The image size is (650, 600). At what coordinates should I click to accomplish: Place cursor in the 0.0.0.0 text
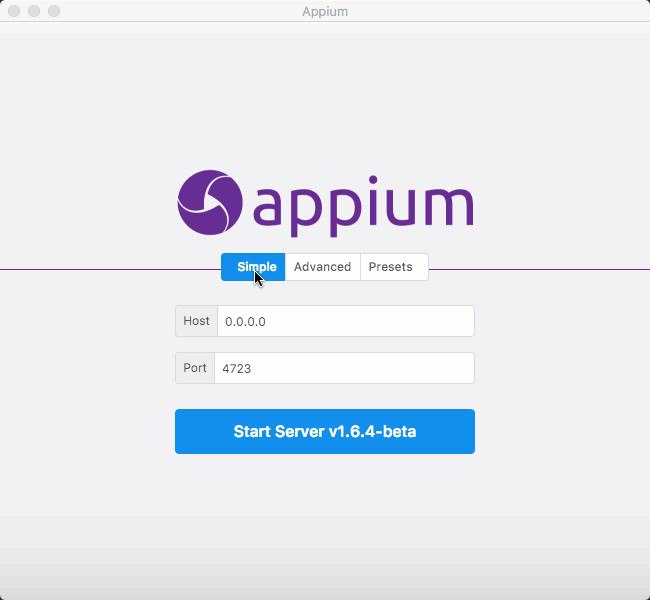click(245, 322)
